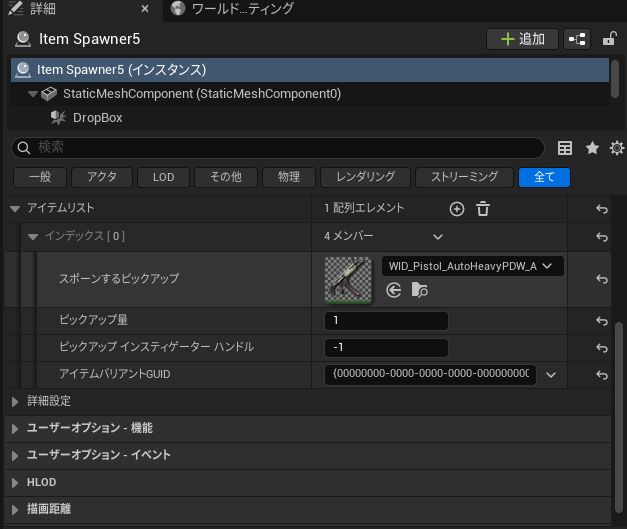The height and width of the screenshot is (529, 627).
Task: Use selected asset arrow icon
Action: point(394,290)
